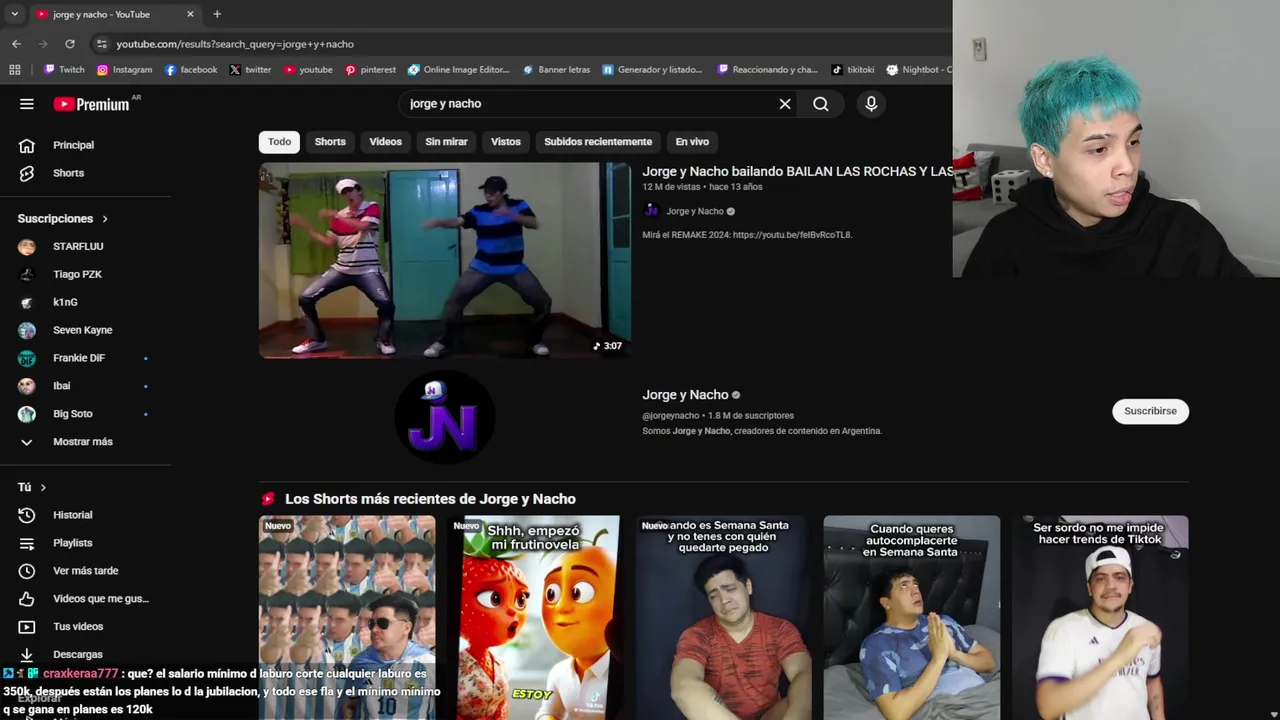This screenshot has width=1280, height=720.
Task: Select the Vistos filter chip
Action: [x=505, y=142]
